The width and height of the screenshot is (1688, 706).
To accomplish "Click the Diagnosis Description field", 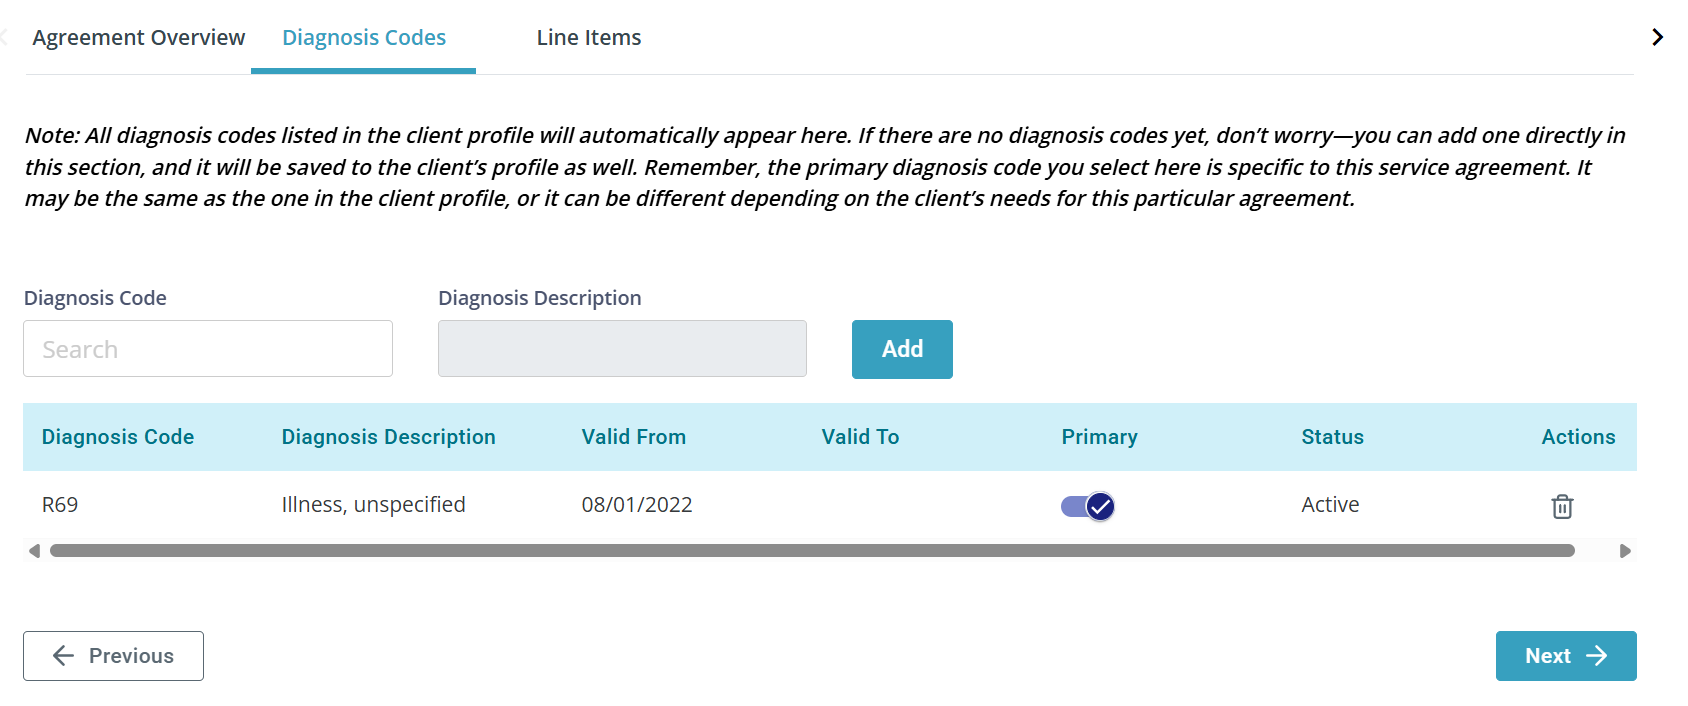I will coord(622,349).
